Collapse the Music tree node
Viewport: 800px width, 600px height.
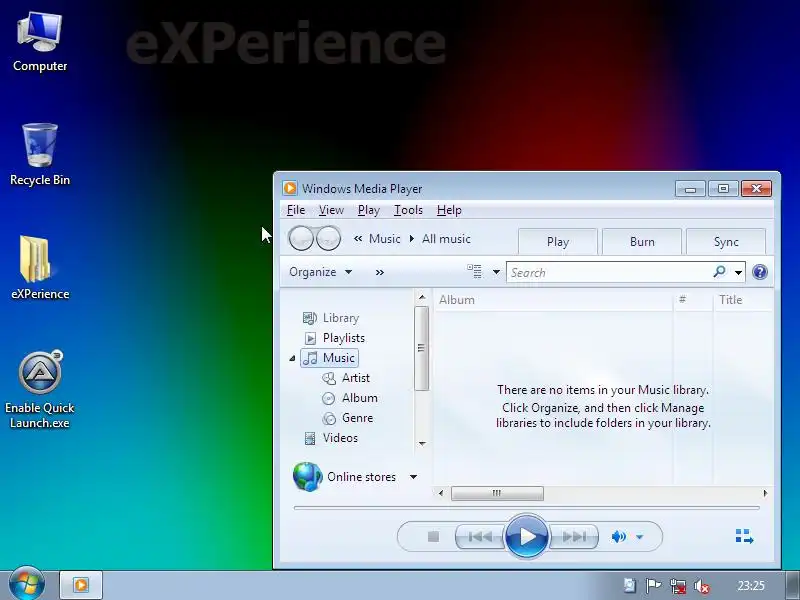292,358
